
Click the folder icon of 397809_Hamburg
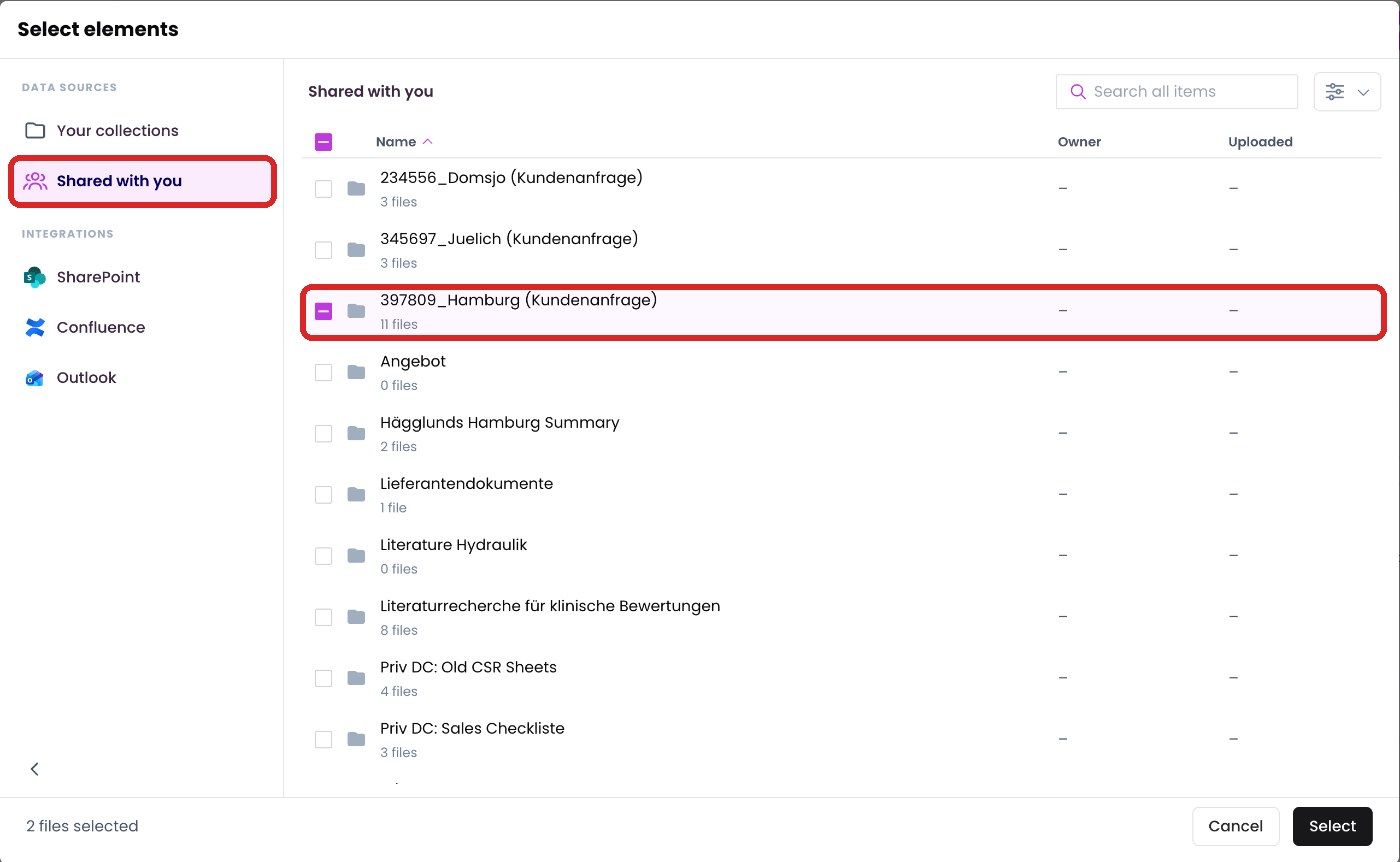click(x=356, y=311)
